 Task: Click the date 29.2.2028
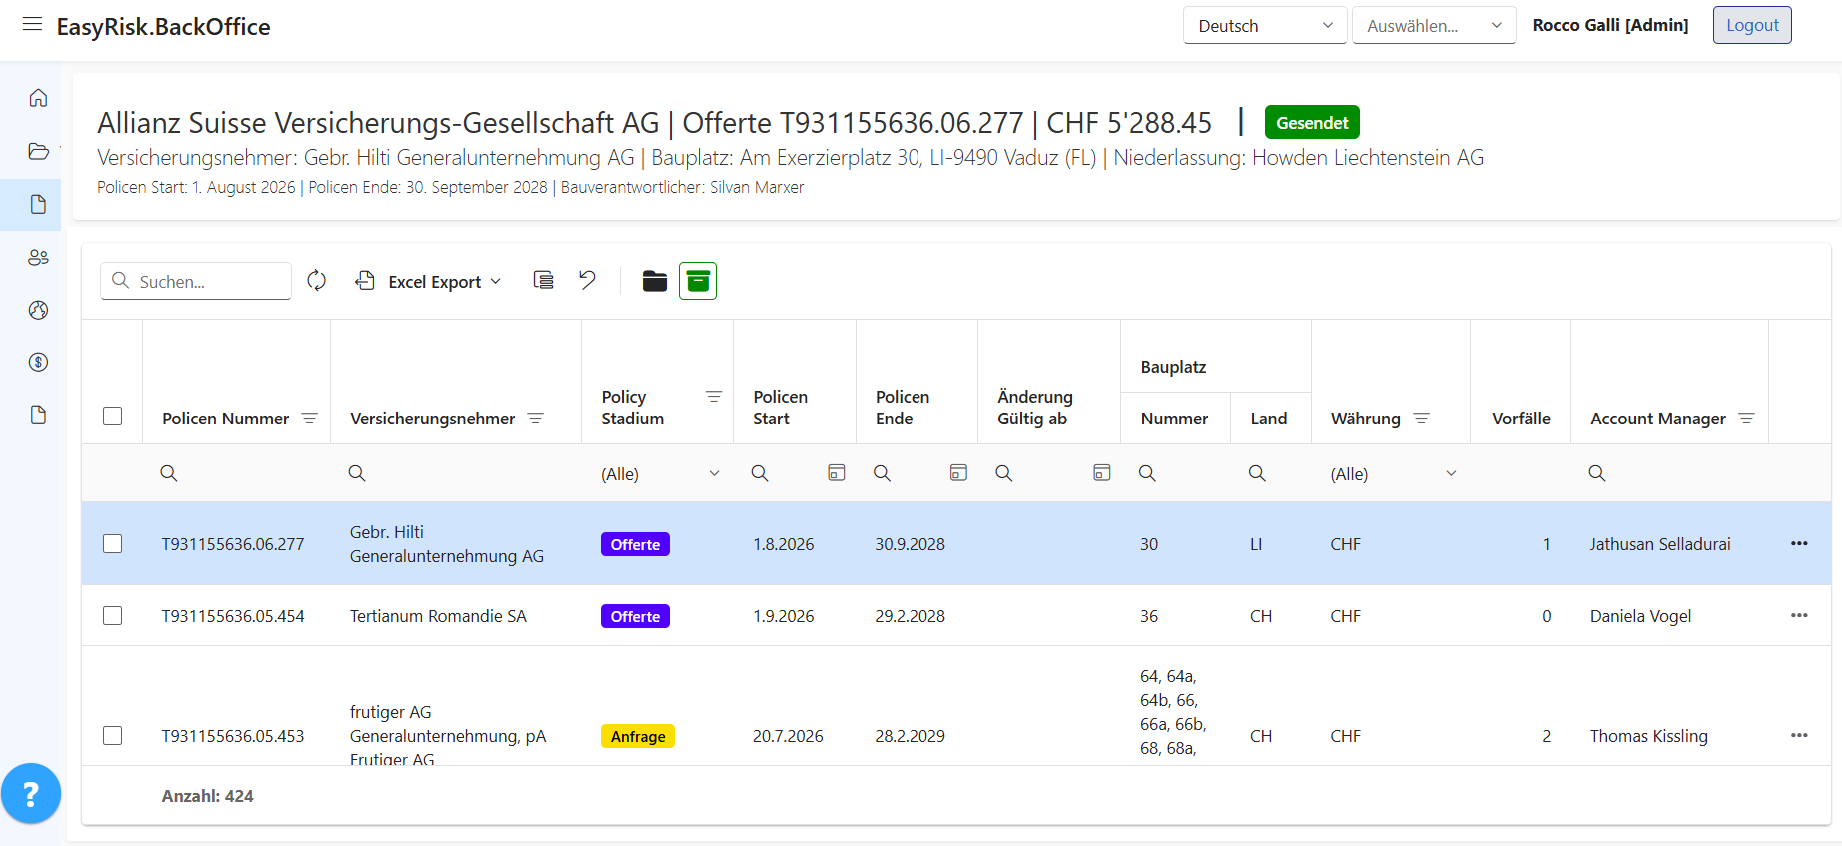coord(910,616)
